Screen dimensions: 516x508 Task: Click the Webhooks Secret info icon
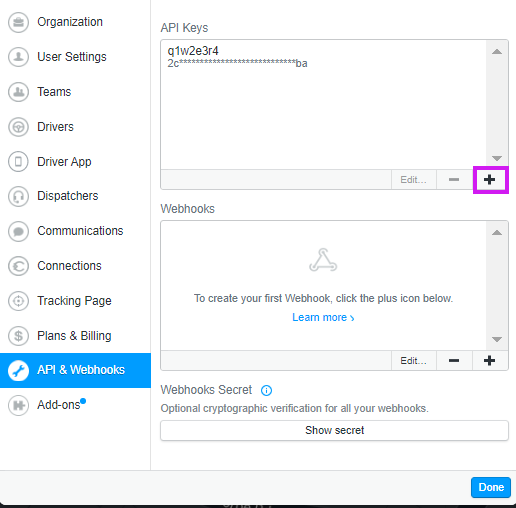[266, 390]
